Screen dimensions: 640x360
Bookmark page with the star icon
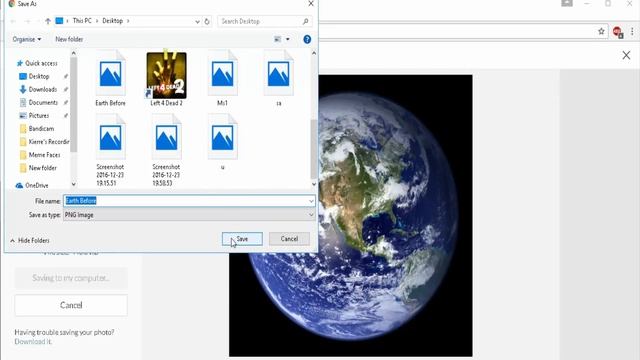(x=601, y=31)
